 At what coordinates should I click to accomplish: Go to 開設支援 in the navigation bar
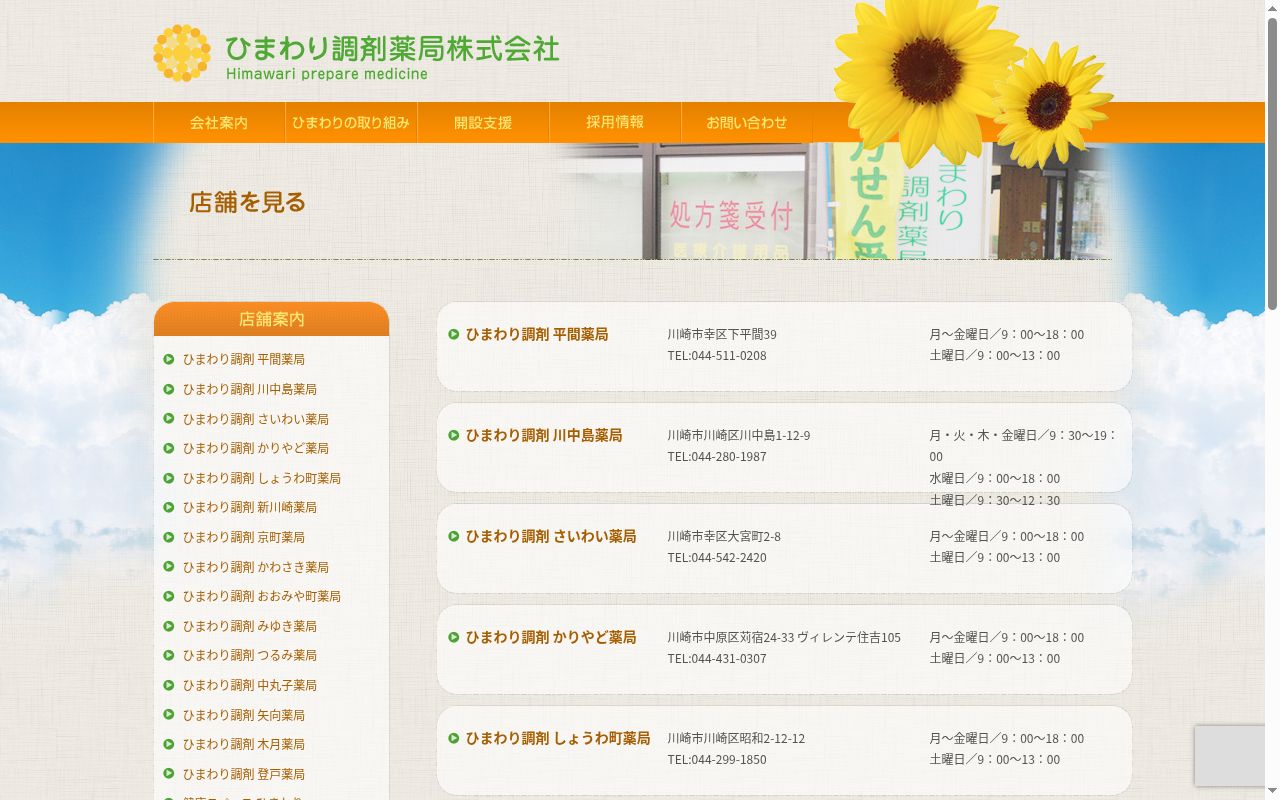coord(483,122)
